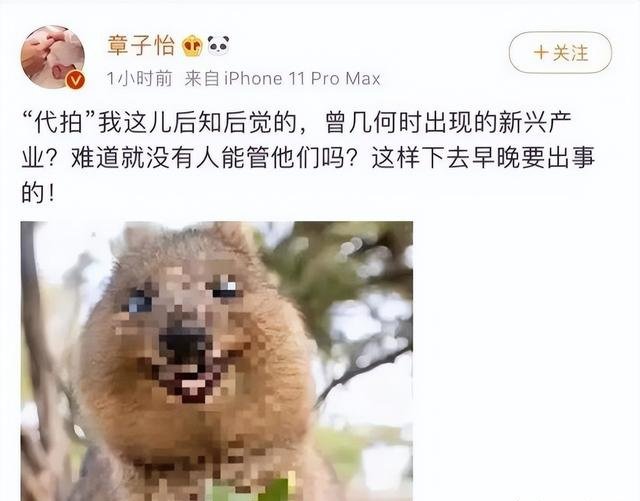640x501 pixels.
Task: Click the pink tongue in the photo
Action: coord(193,384)
